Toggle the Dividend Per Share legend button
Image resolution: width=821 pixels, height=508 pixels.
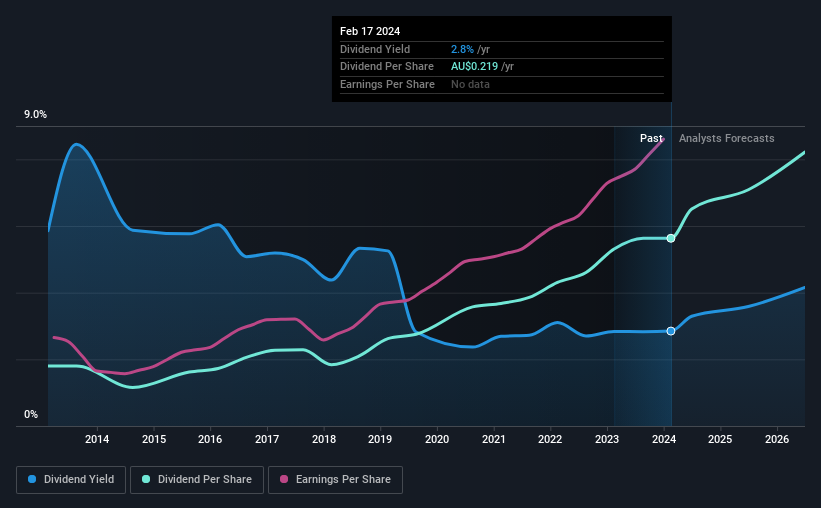pos(197,480)
